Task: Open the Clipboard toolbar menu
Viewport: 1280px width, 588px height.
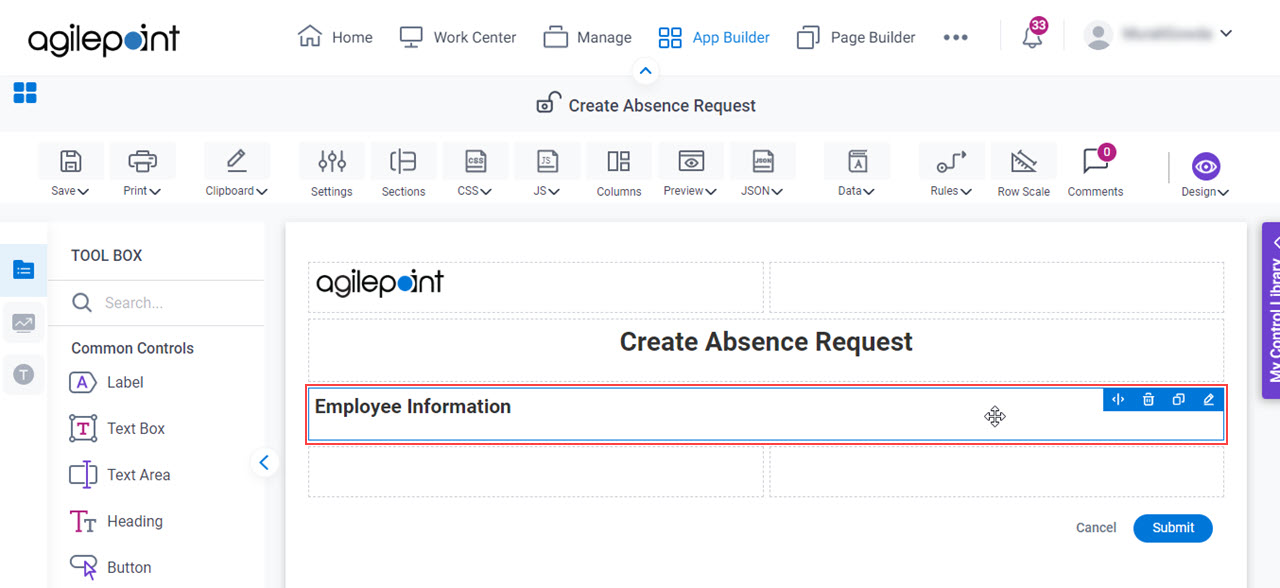Action: point(237,171)
